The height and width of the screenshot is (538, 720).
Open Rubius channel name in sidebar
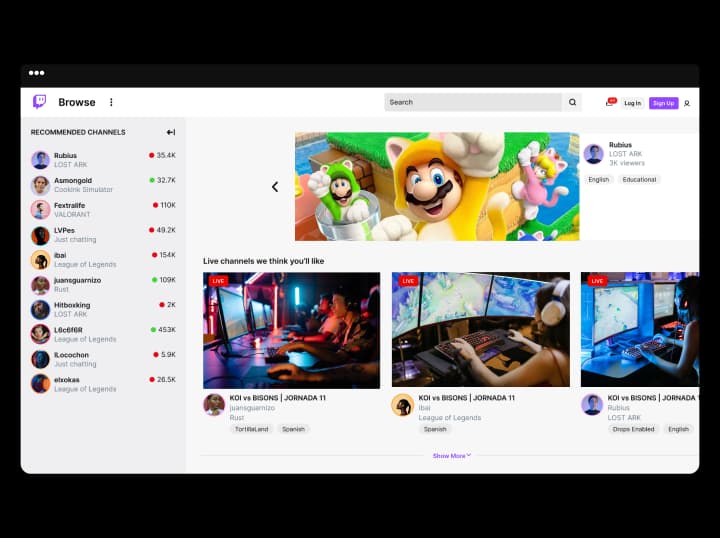[x=65, y=156]
